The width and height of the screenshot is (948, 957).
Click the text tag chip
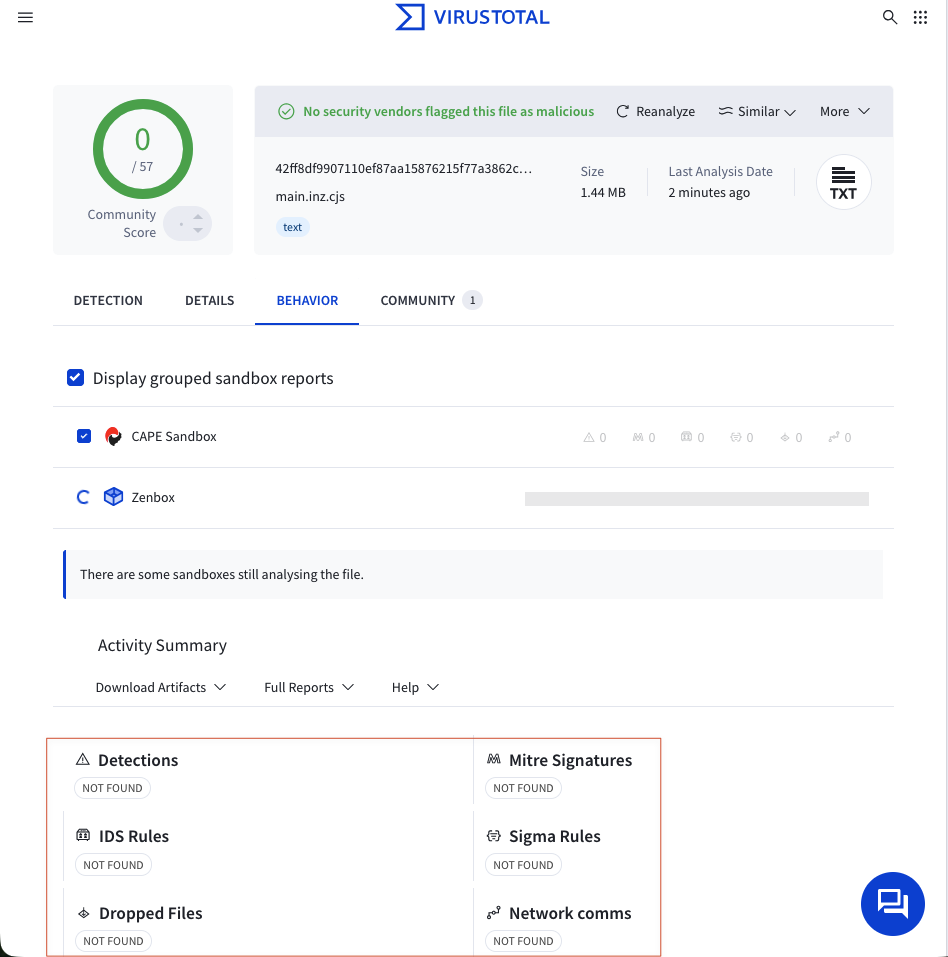pos(292,227)
